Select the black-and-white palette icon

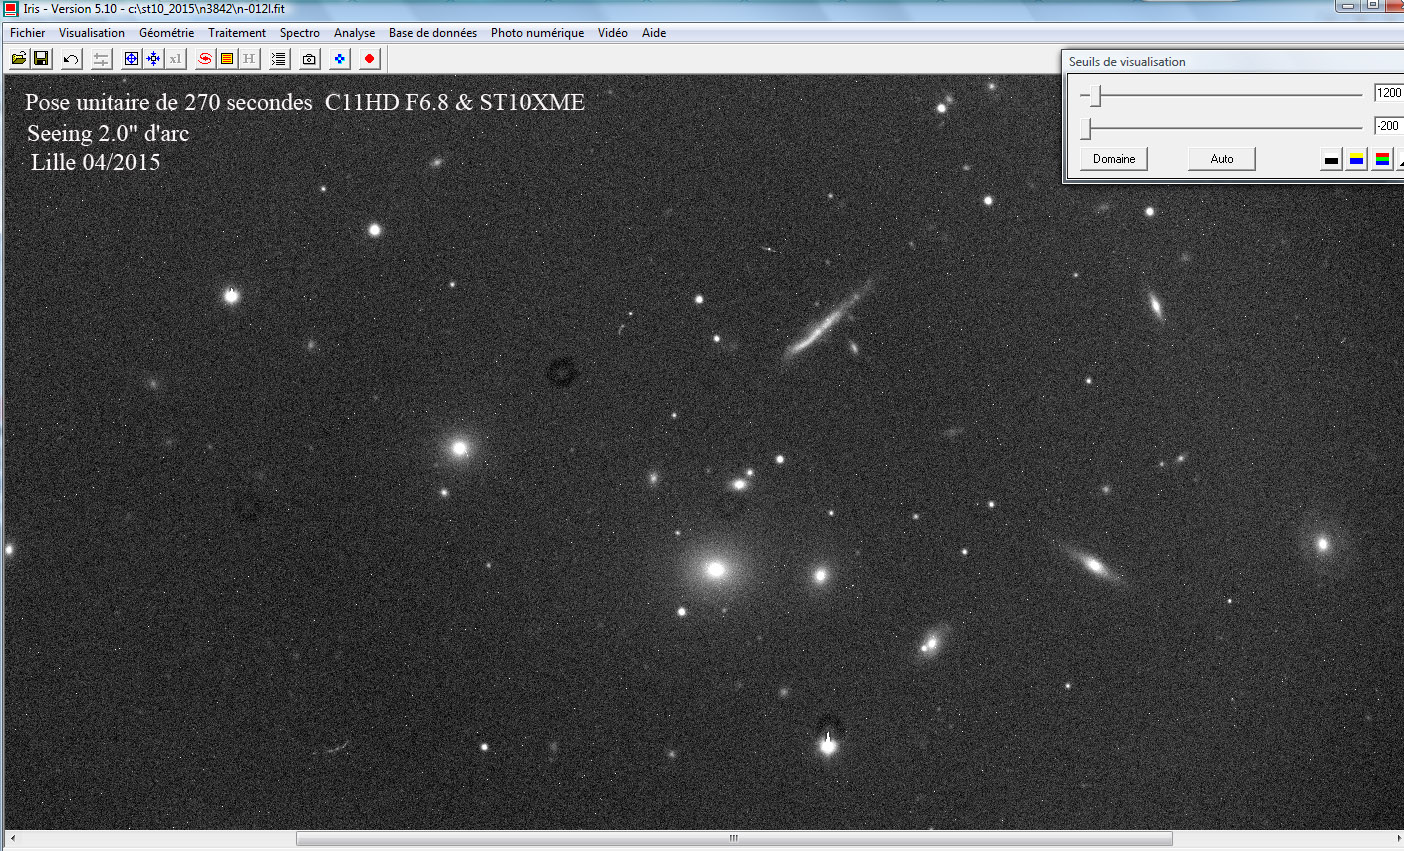[1331, 159]
